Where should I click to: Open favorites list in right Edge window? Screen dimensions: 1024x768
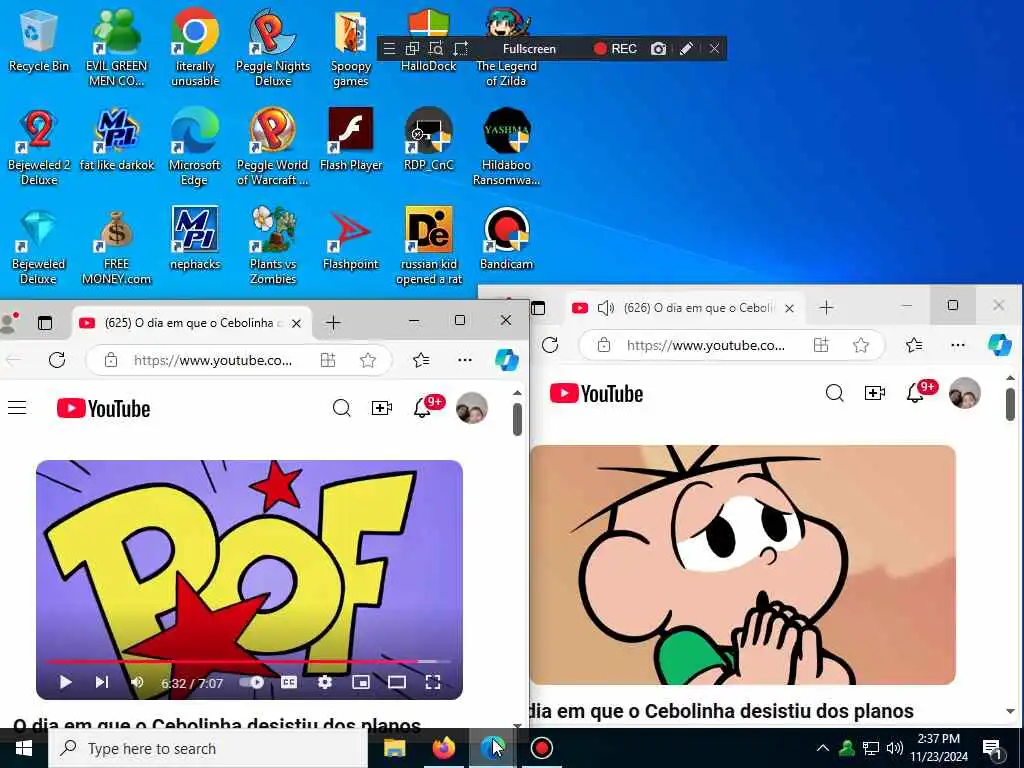click(x=914, y=345)
